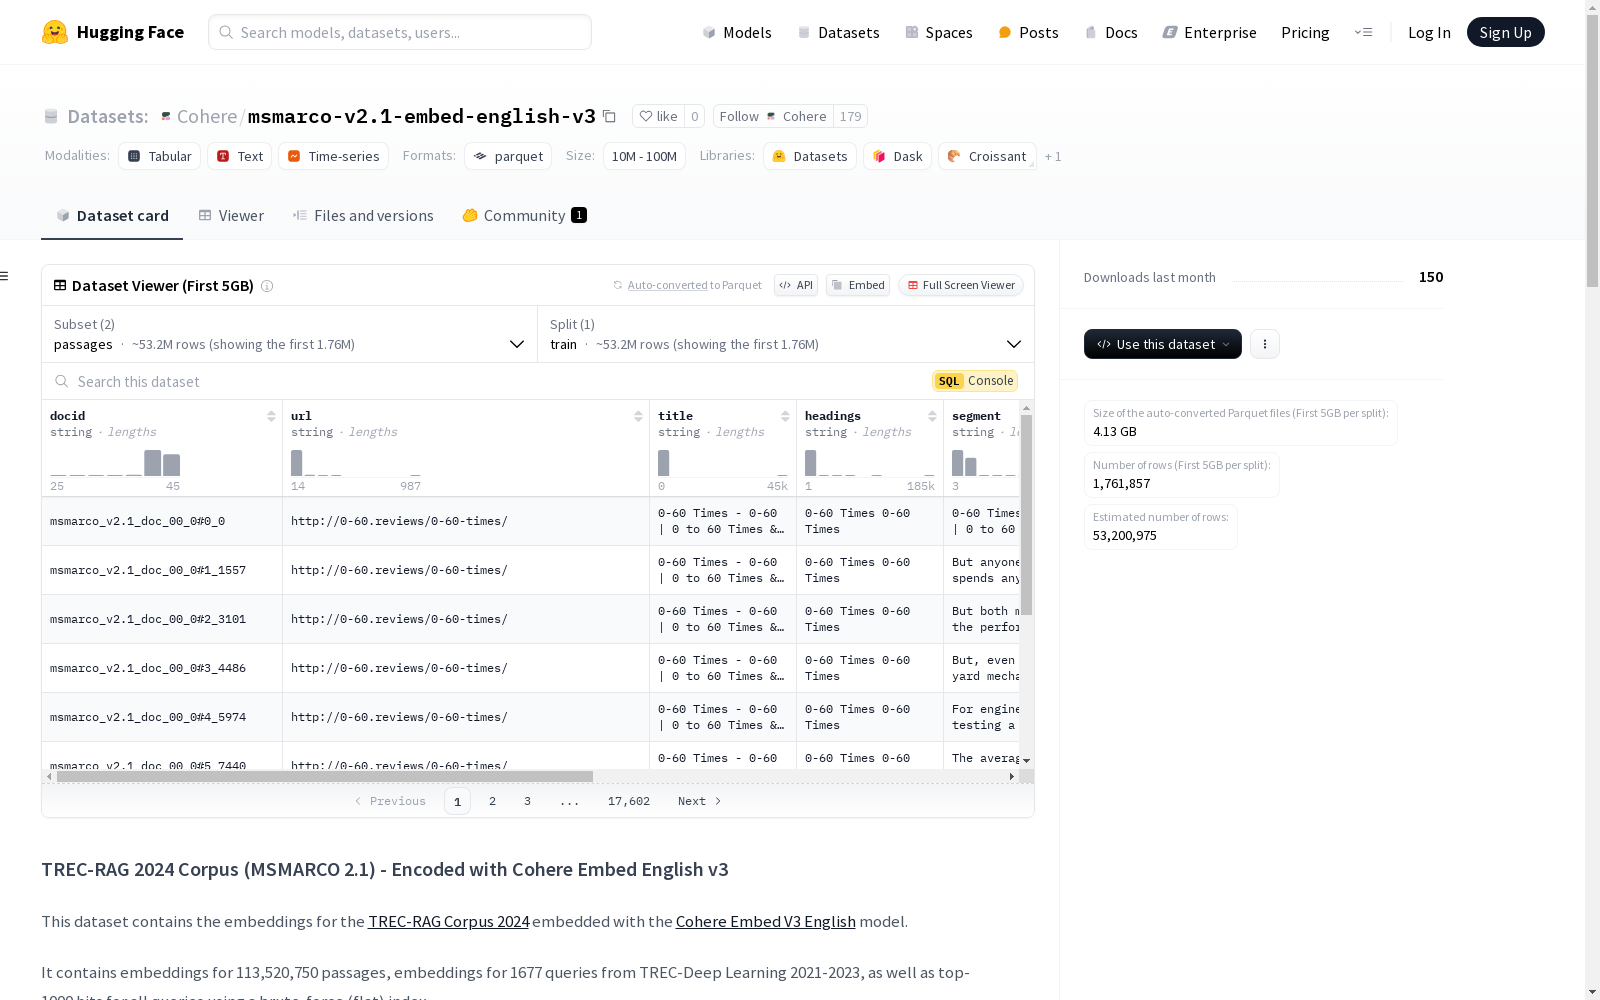Viewport: 1600px width, 1000px height.
Task: Jump to last page 17,602
Action: coord(629,801)
